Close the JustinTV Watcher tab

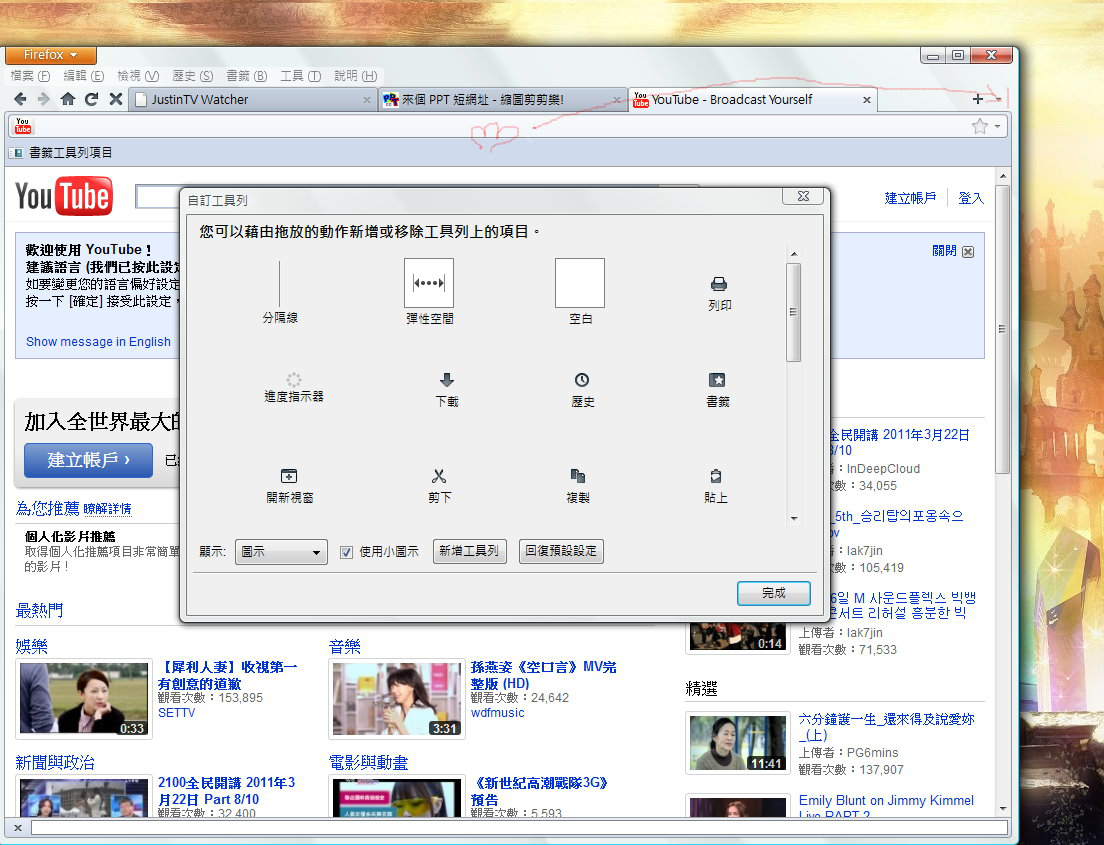tap(367, 100)
